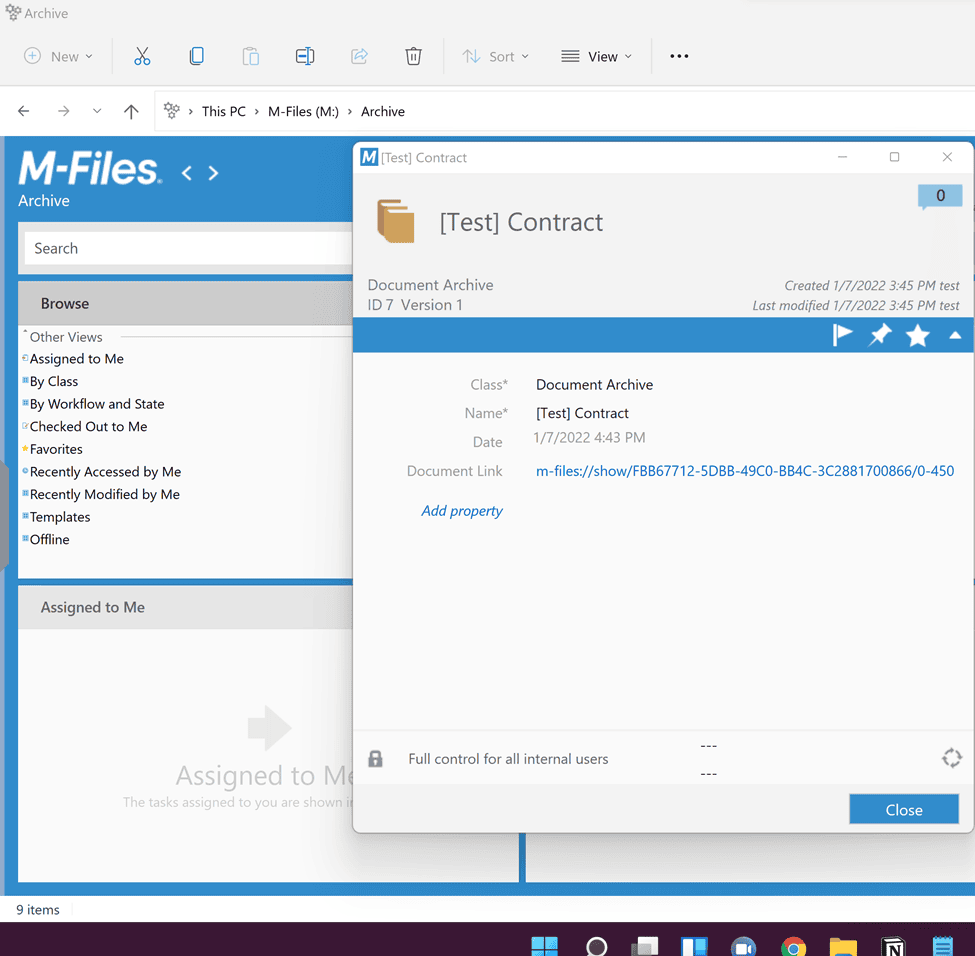Click the Assigned to Me section header
975x956 pixels.
[185, 607]
